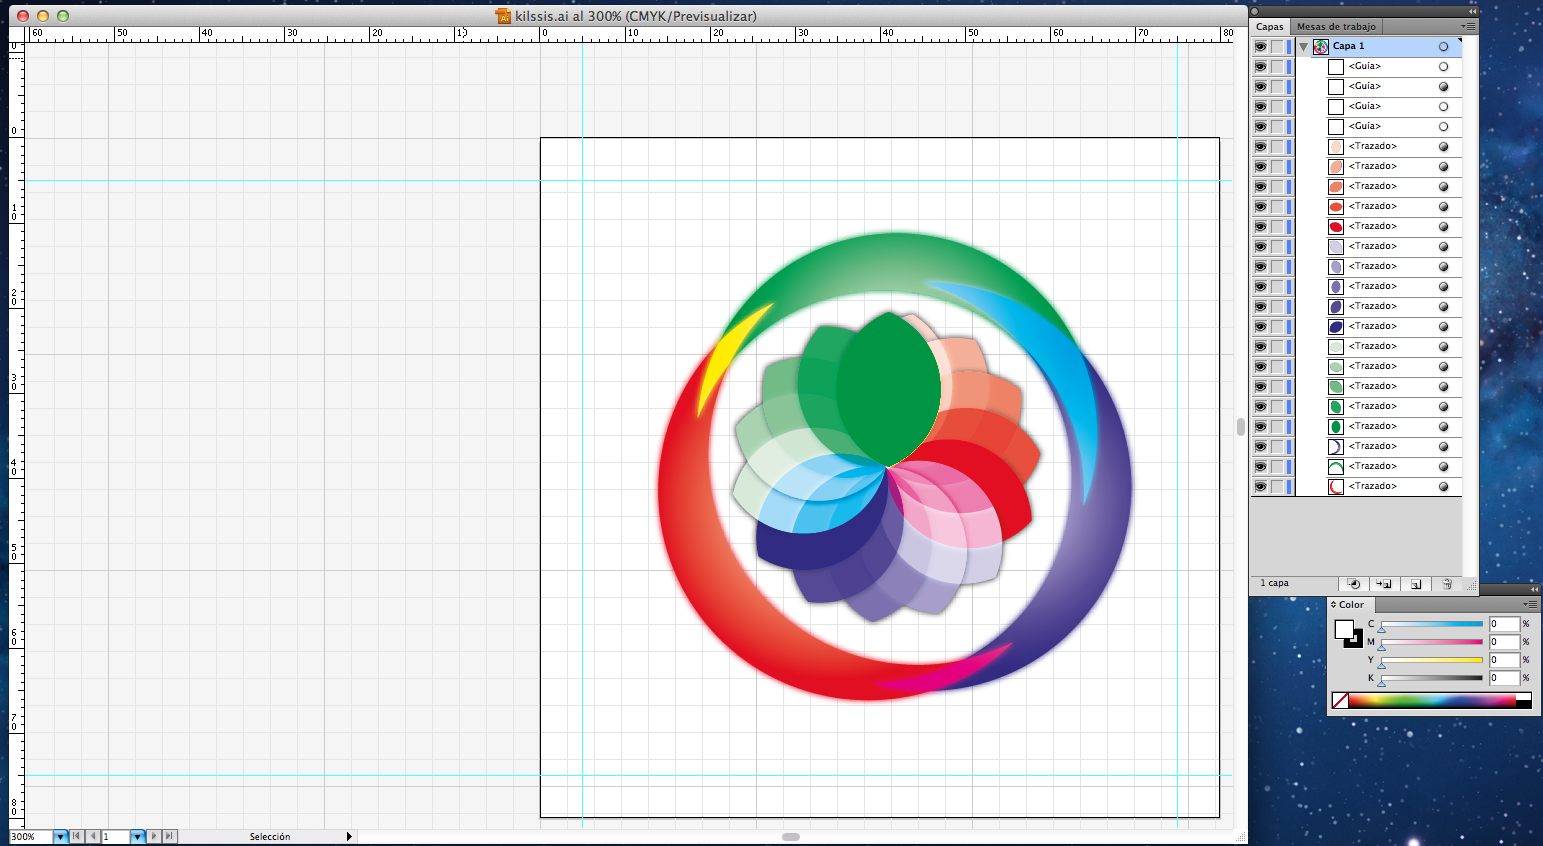Screen dimensions: 1543x846
Task: Open the Capas panel options menu
Action: (1468, 26)
